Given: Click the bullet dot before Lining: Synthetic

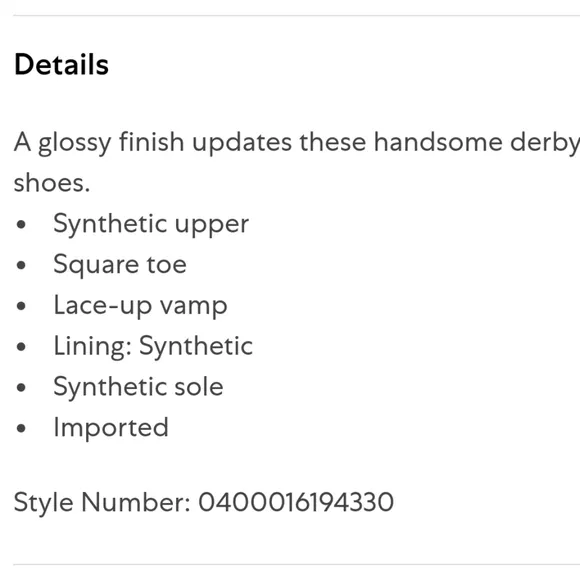Looking at the screenshot, I should coord(21,347).
